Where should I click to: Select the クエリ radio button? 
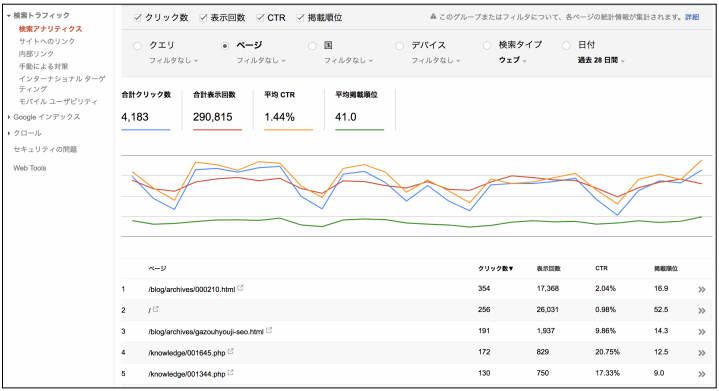coord(137,46)
